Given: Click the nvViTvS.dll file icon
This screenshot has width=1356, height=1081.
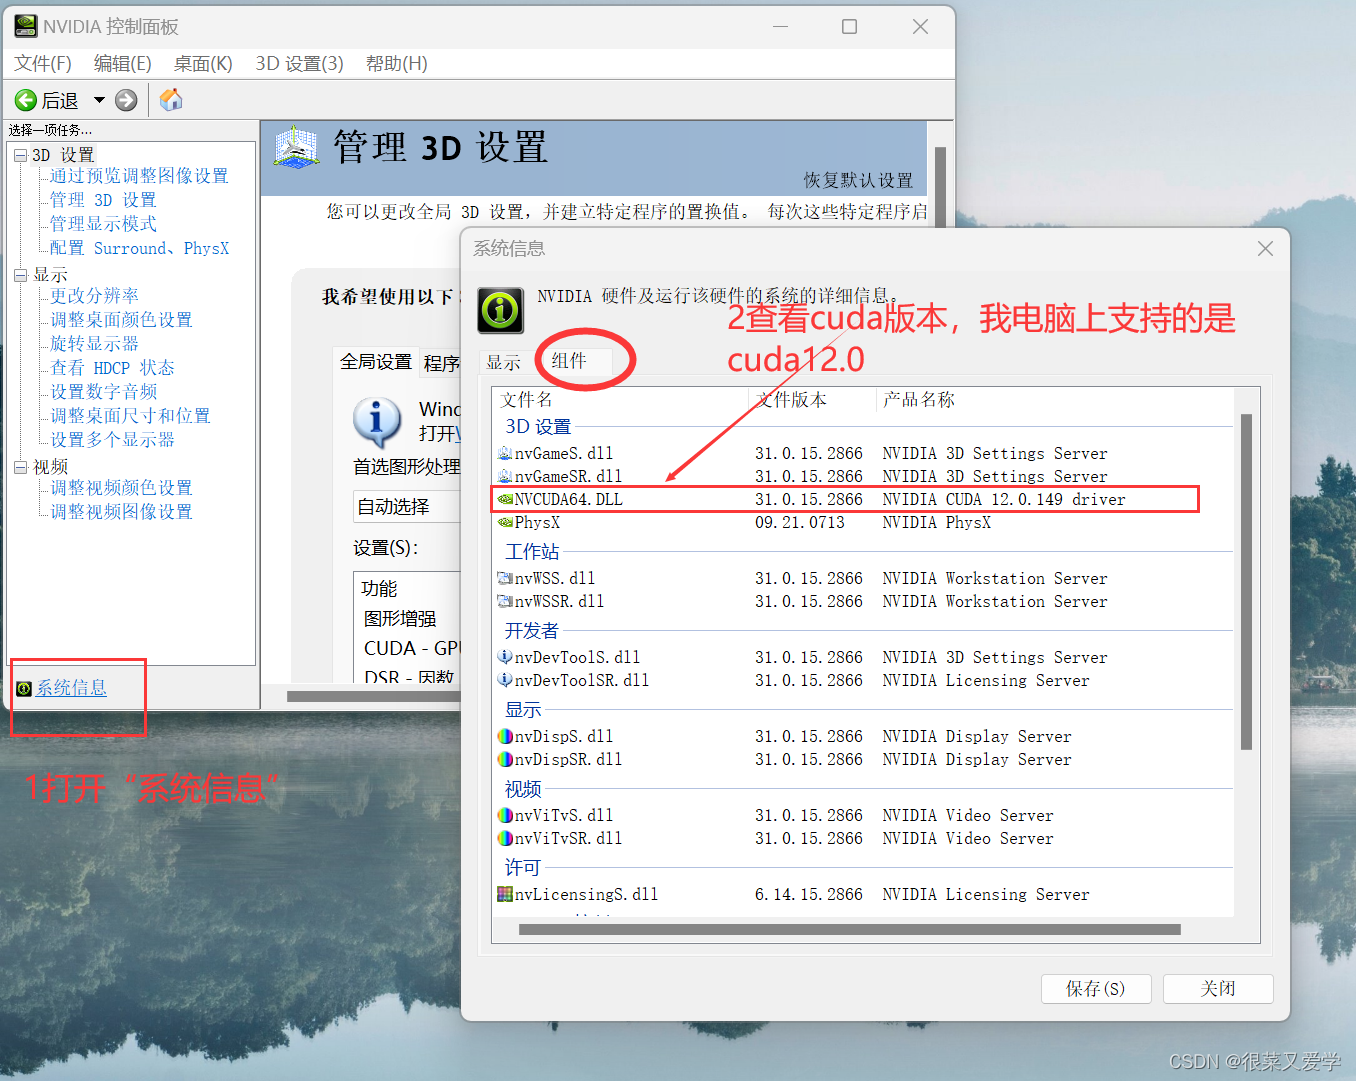Looking at the screenshot, I should (x=505, y=815).
